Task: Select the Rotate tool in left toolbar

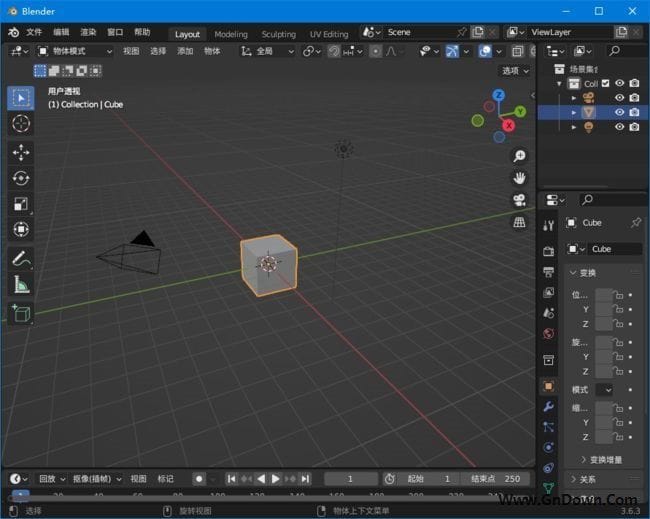Action: pos(21,178)
